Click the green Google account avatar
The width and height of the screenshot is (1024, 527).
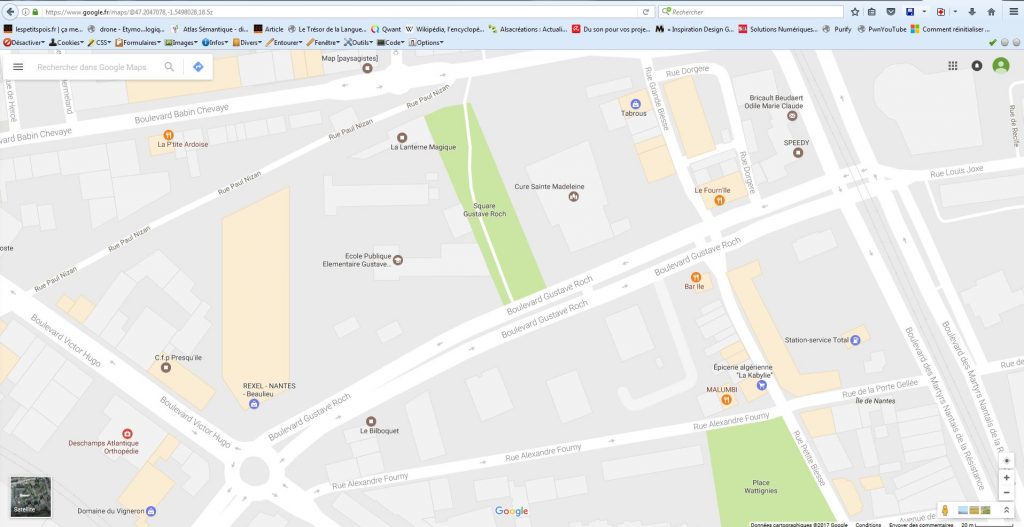(1000, 66)
